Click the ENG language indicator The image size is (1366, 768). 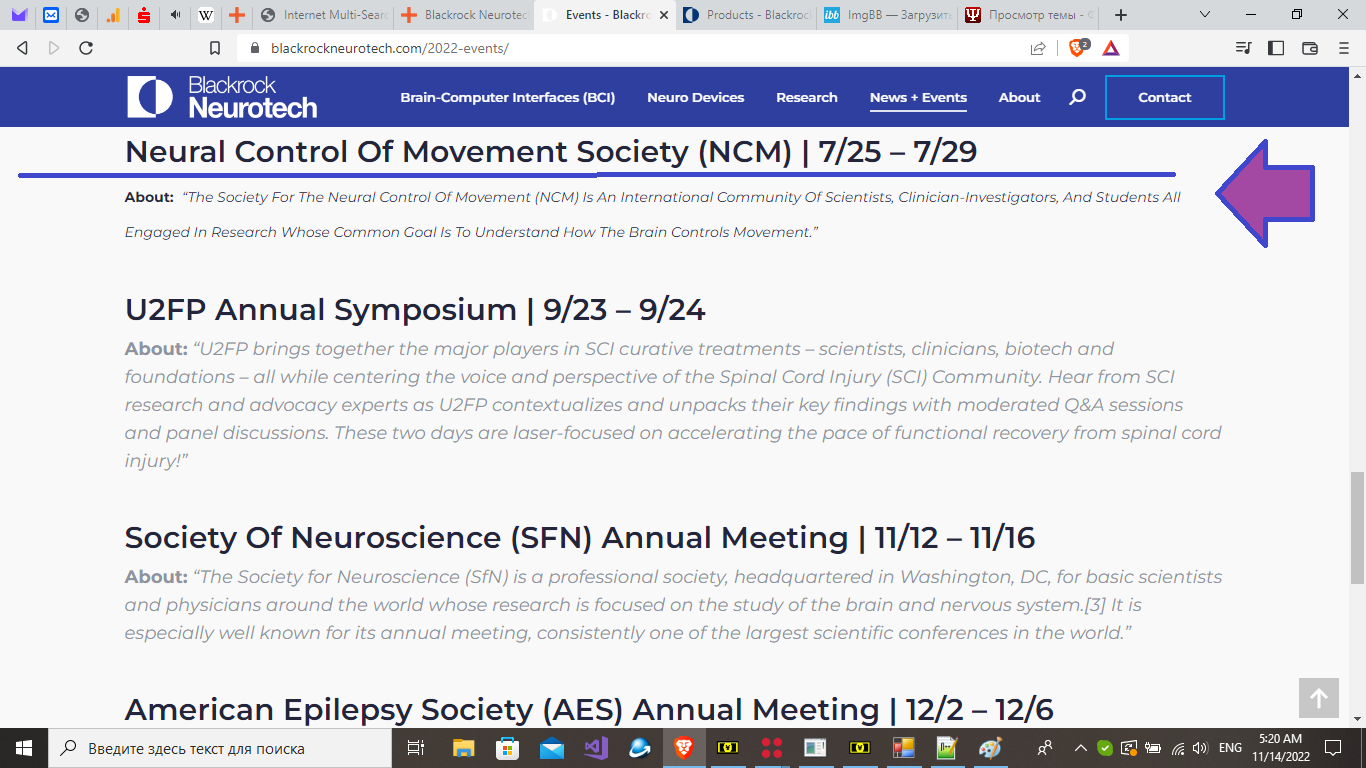[1230, 748]
